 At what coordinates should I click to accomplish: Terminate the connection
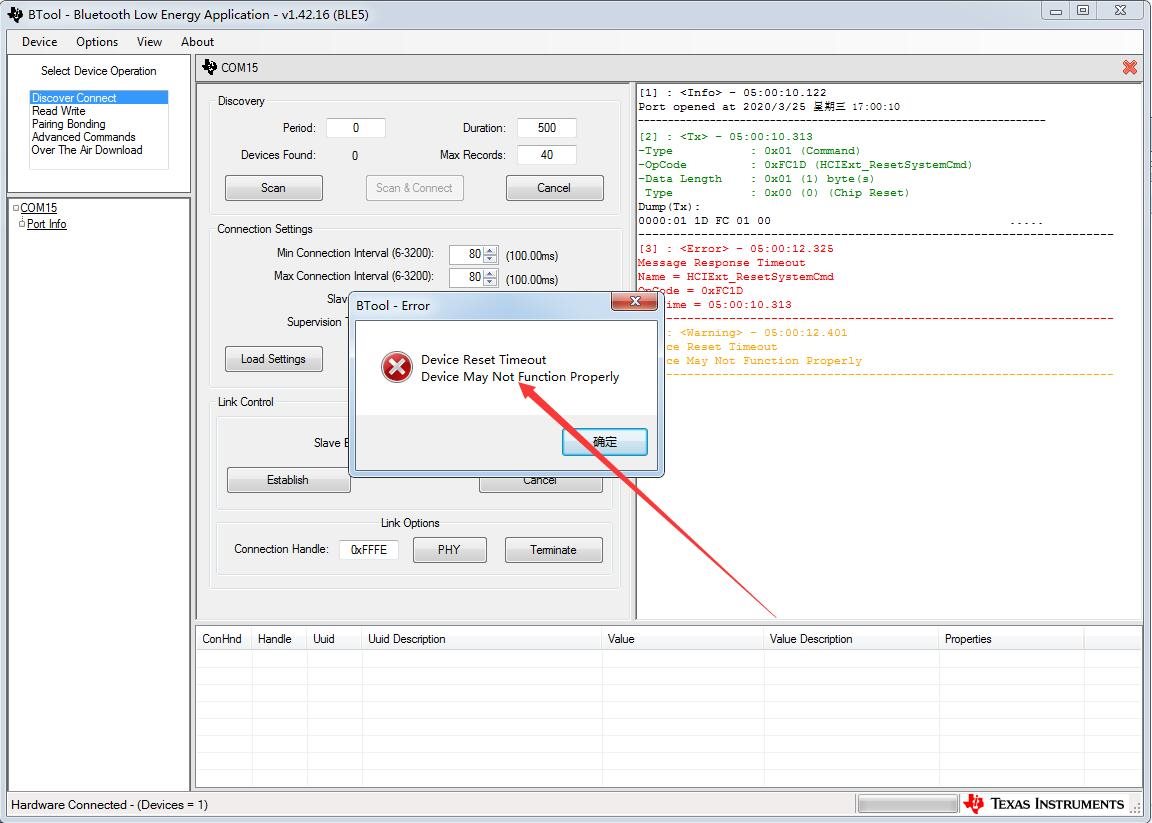pos(553,550)
